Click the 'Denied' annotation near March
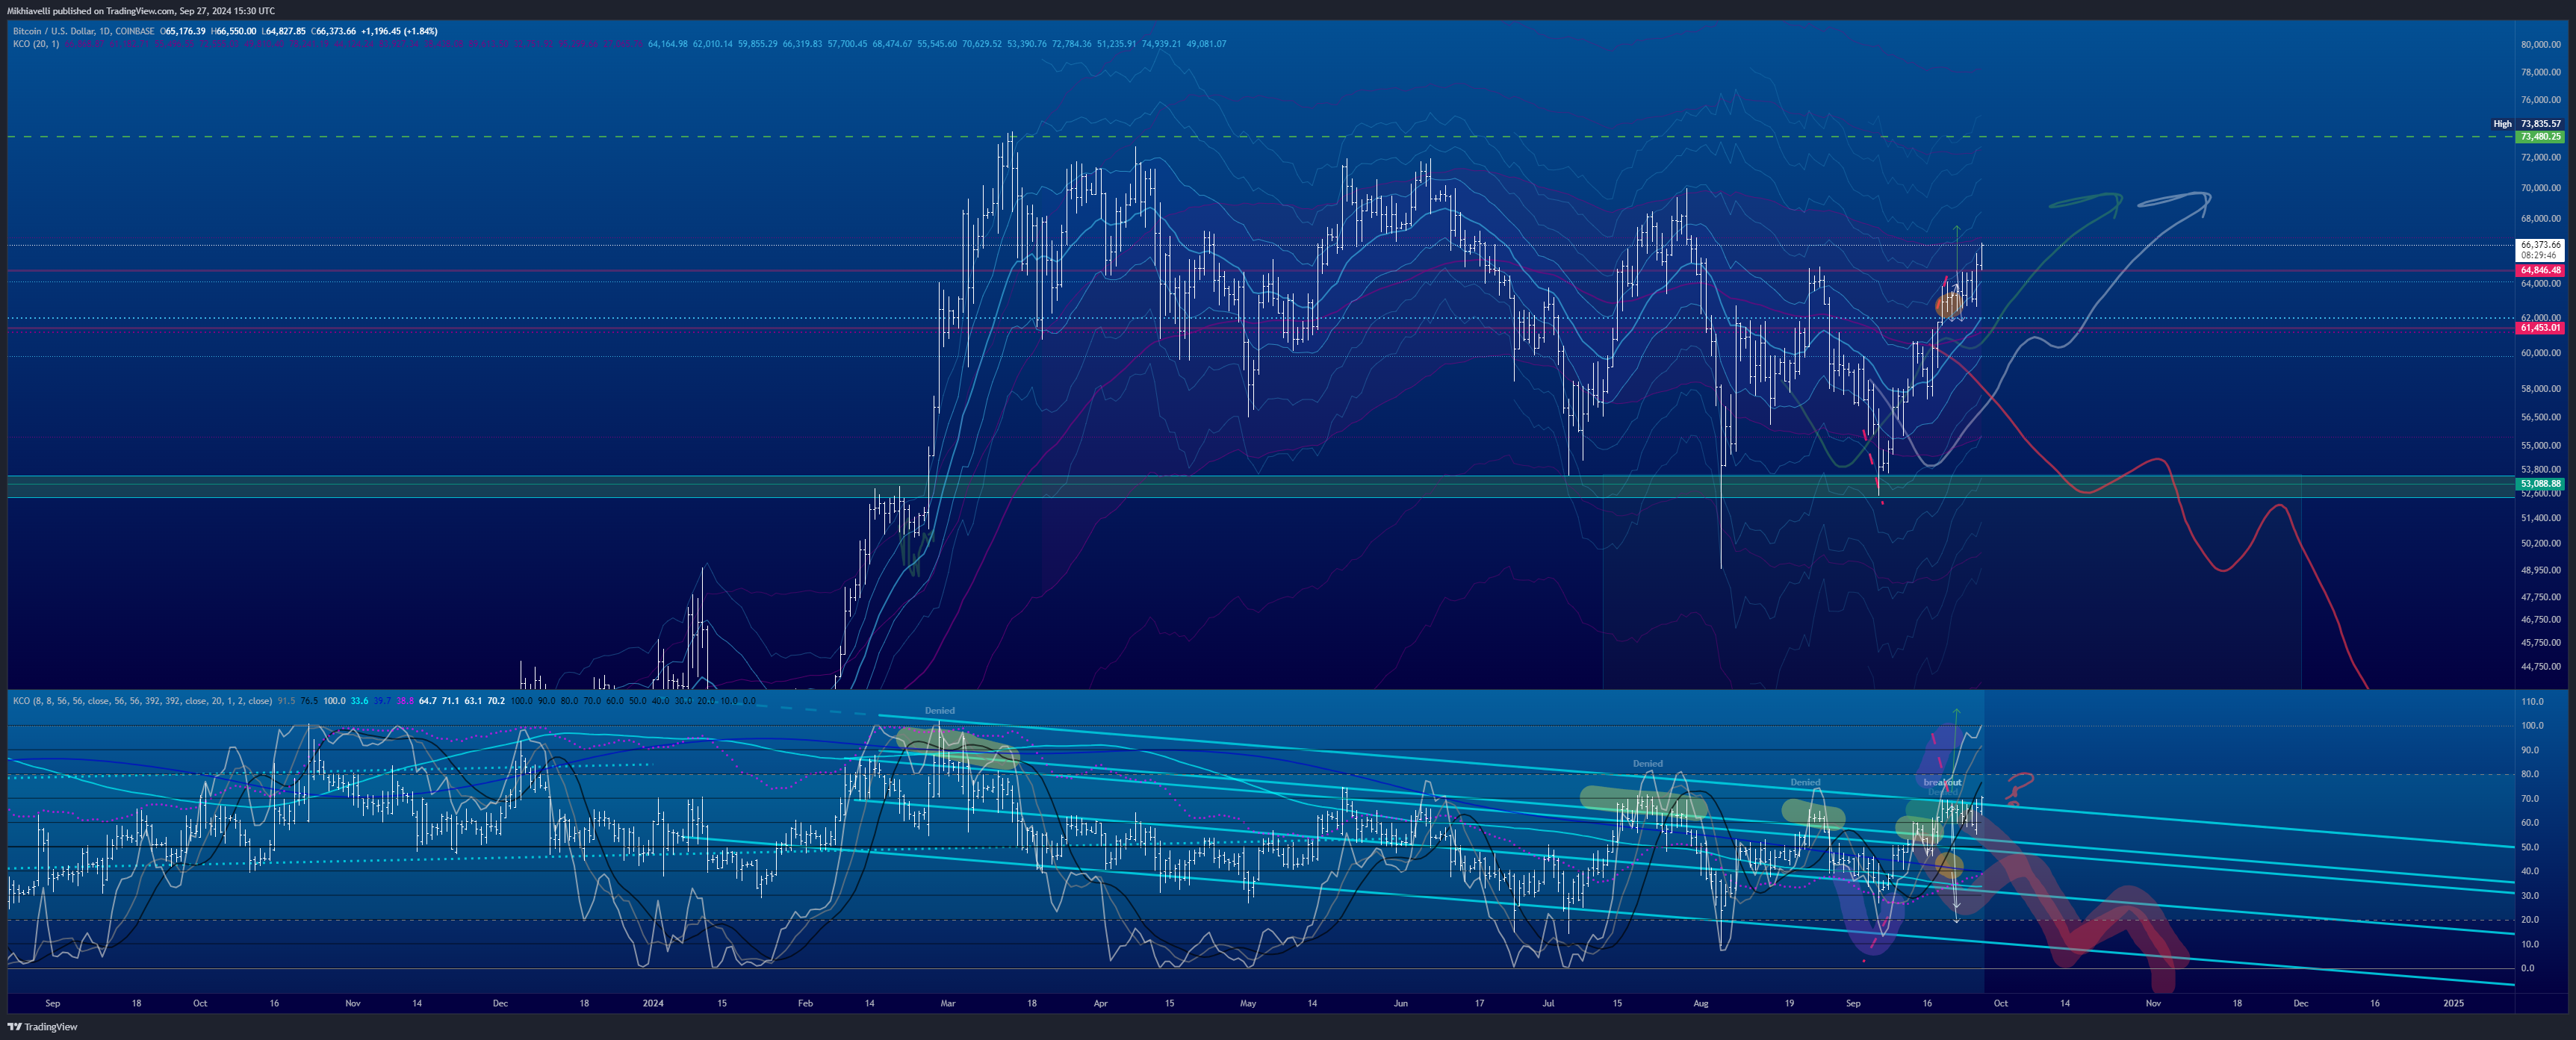 tap(939, 711)
